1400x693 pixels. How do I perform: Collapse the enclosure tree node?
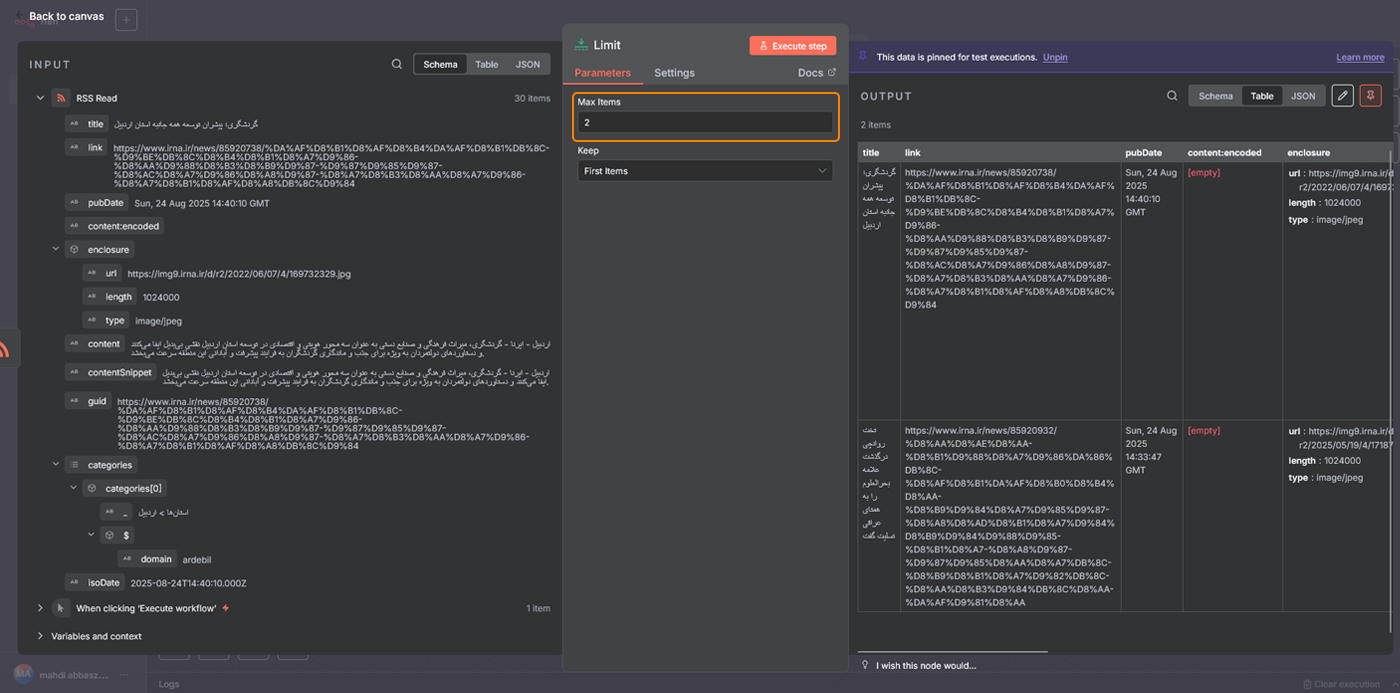[56, 249]
